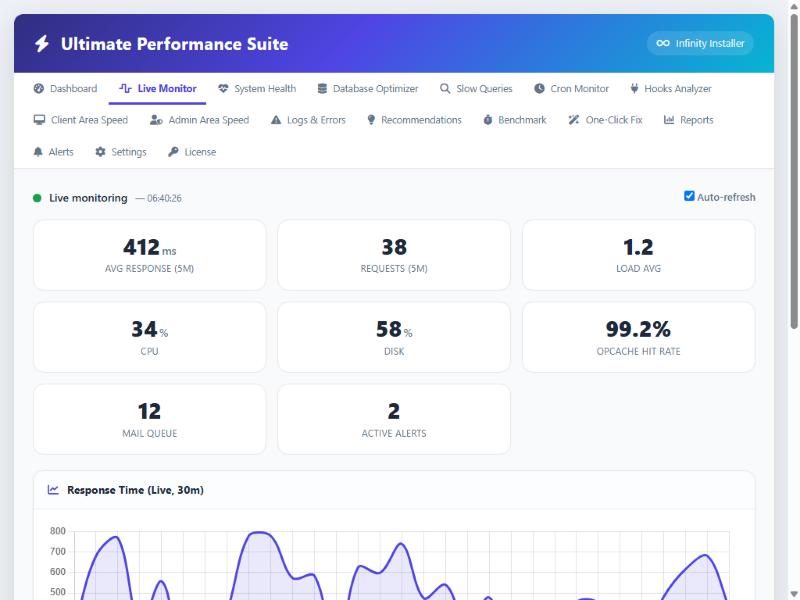View the Logs & Errors tab
This screenshot has height=600, width=800.
point(308,120)
